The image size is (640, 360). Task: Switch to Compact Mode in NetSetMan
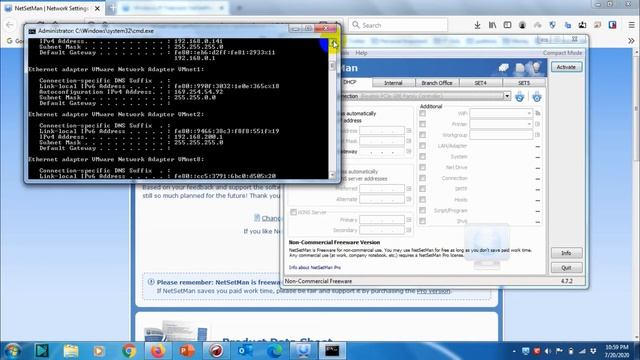(562, 53)
